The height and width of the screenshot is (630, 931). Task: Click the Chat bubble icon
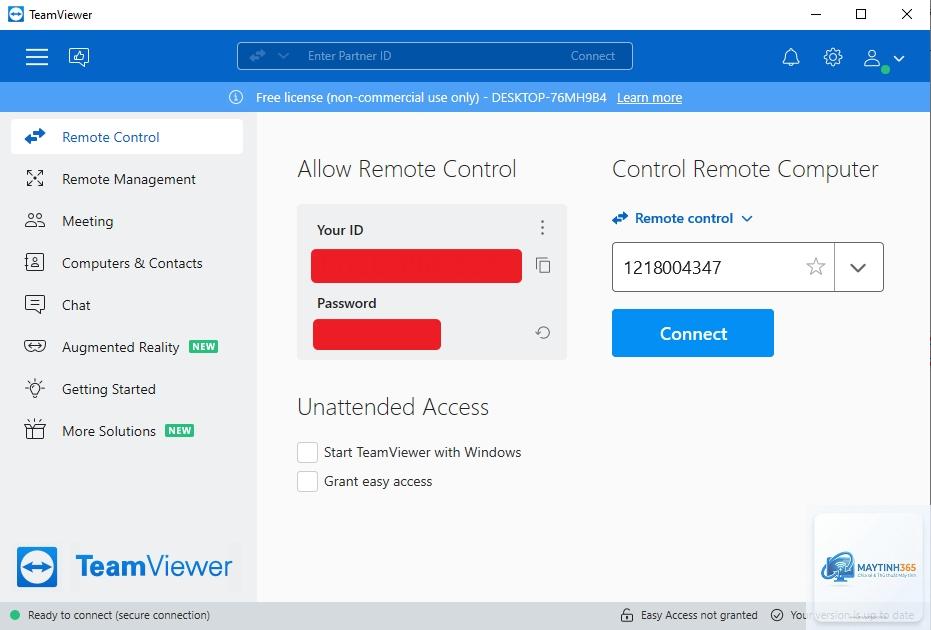coord(35,305)
